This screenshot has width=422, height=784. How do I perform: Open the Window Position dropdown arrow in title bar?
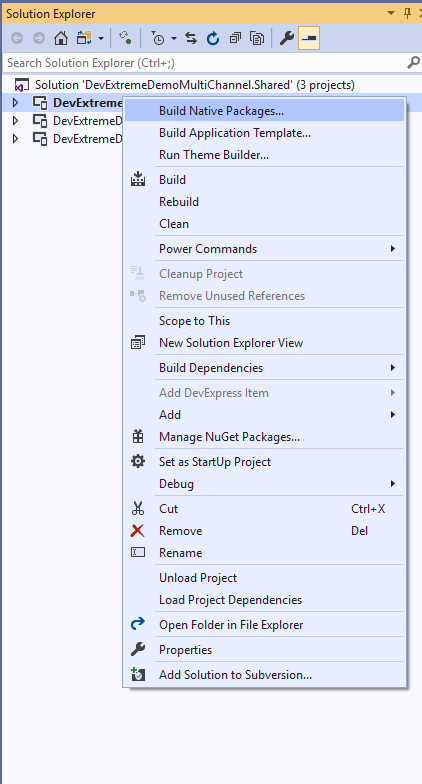pyautogui.click(x=391, y=13)
